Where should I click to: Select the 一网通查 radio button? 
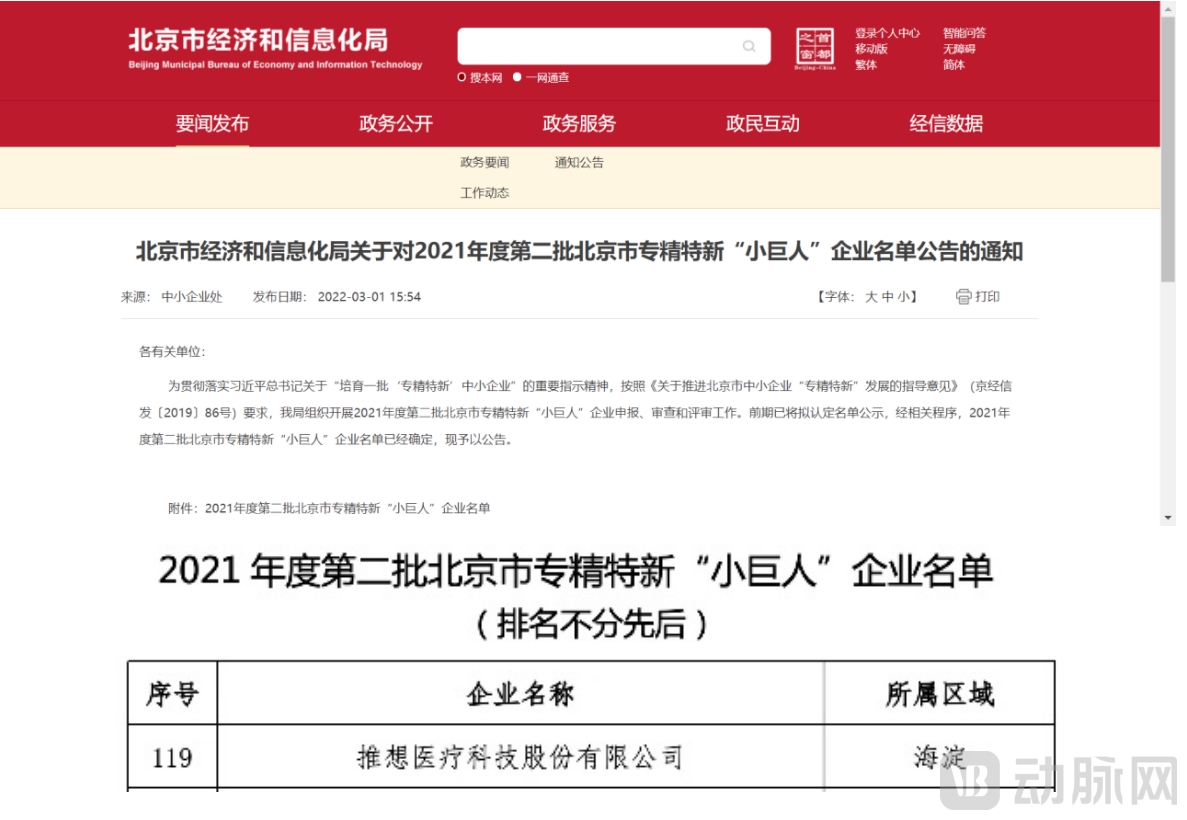(x=517, y=77)
